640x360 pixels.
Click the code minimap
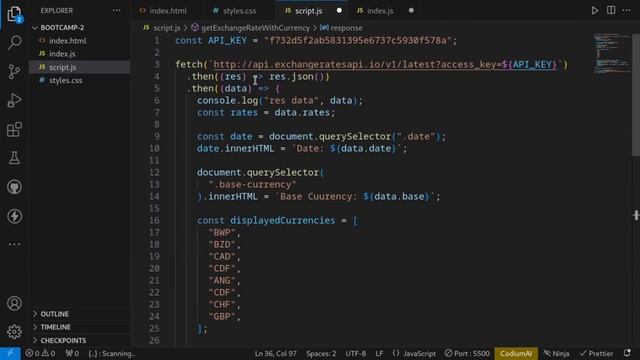(611, 53)
